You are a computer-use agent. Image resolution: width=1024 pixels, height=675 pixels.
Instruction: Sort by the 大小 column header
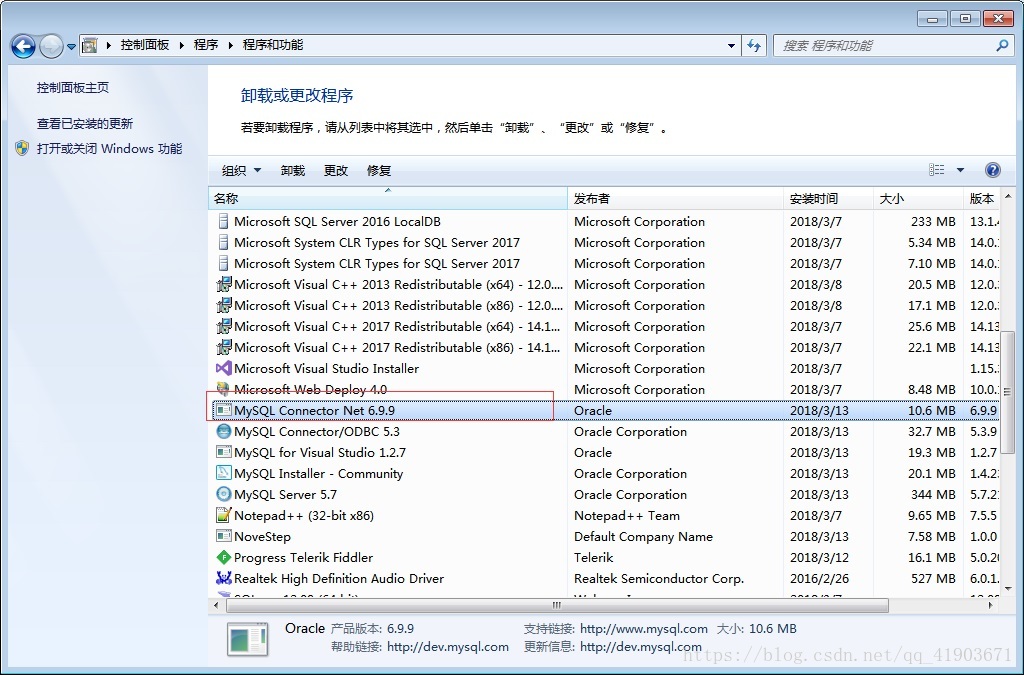coord(919,198)
